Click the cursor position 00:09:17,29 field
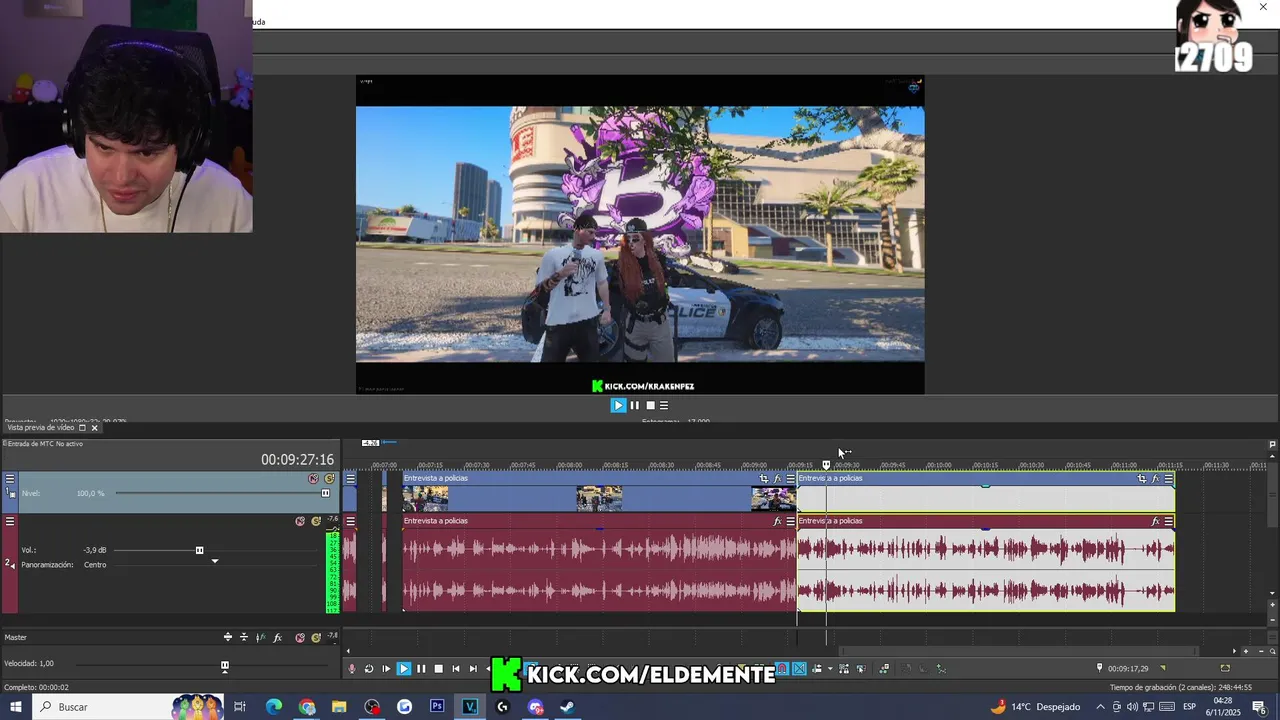 coord(1128,669)
